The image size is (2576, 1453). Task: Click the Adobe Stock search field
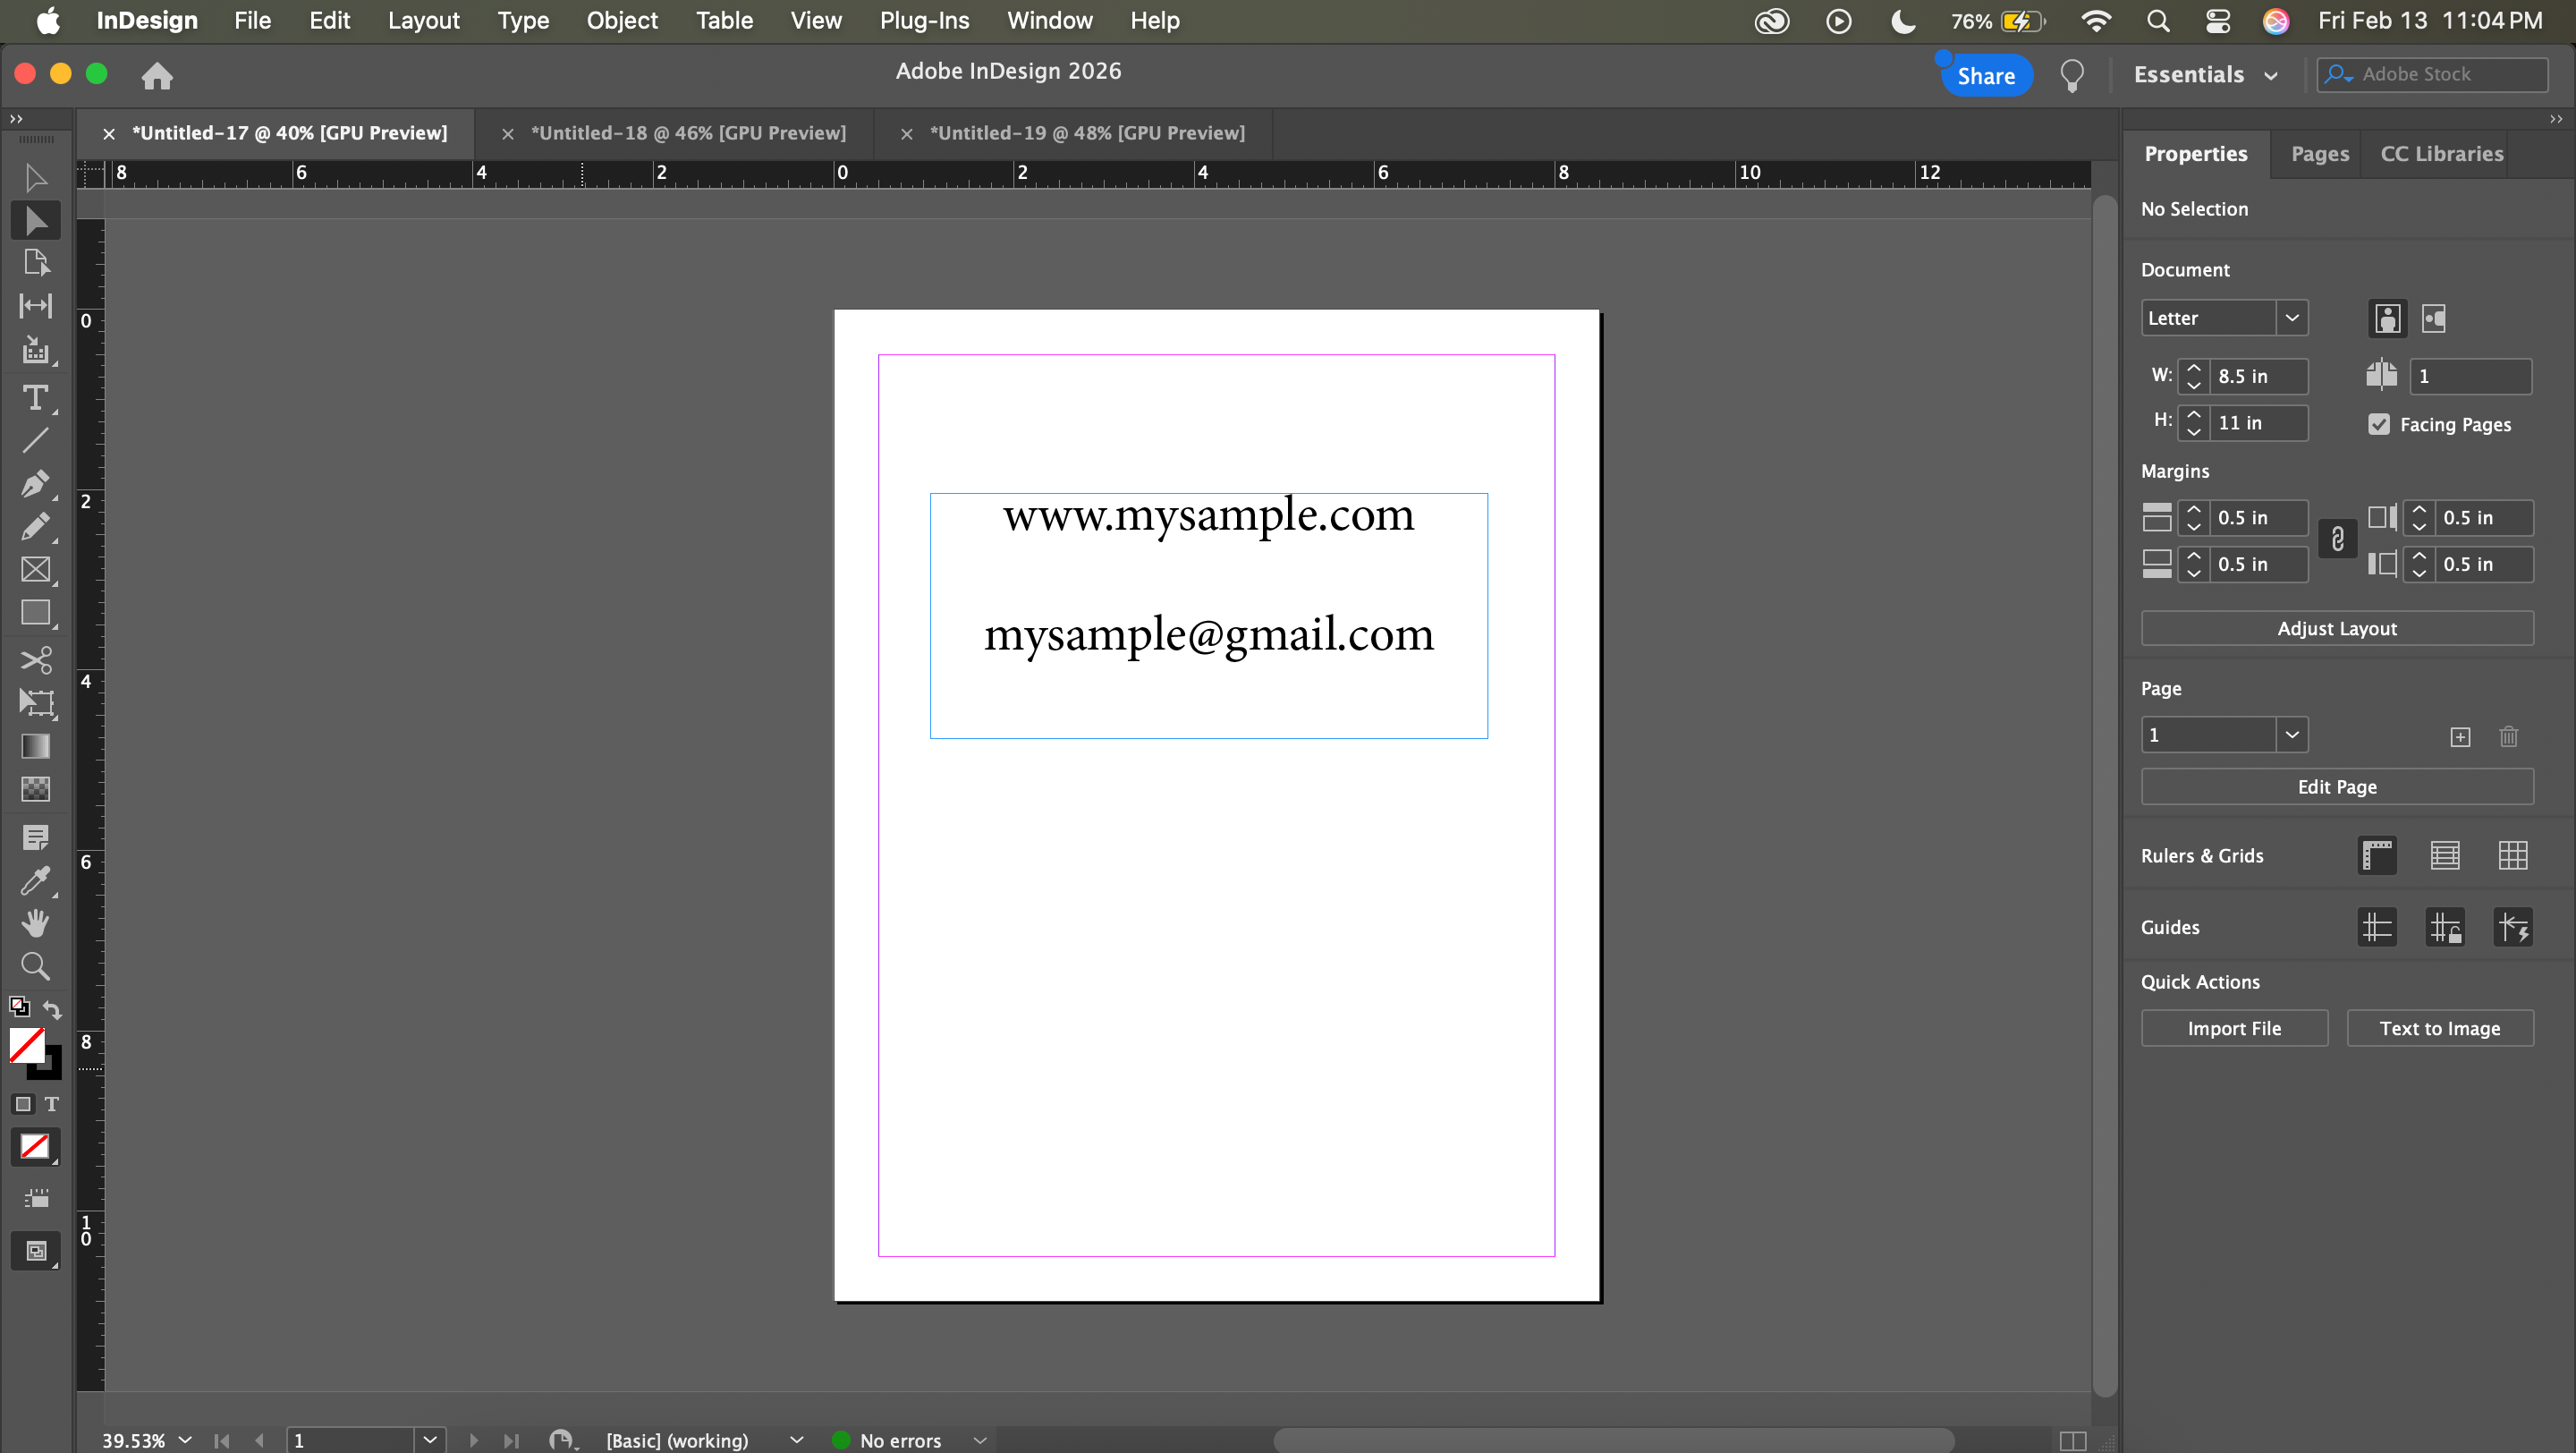tap(2445, 74)
